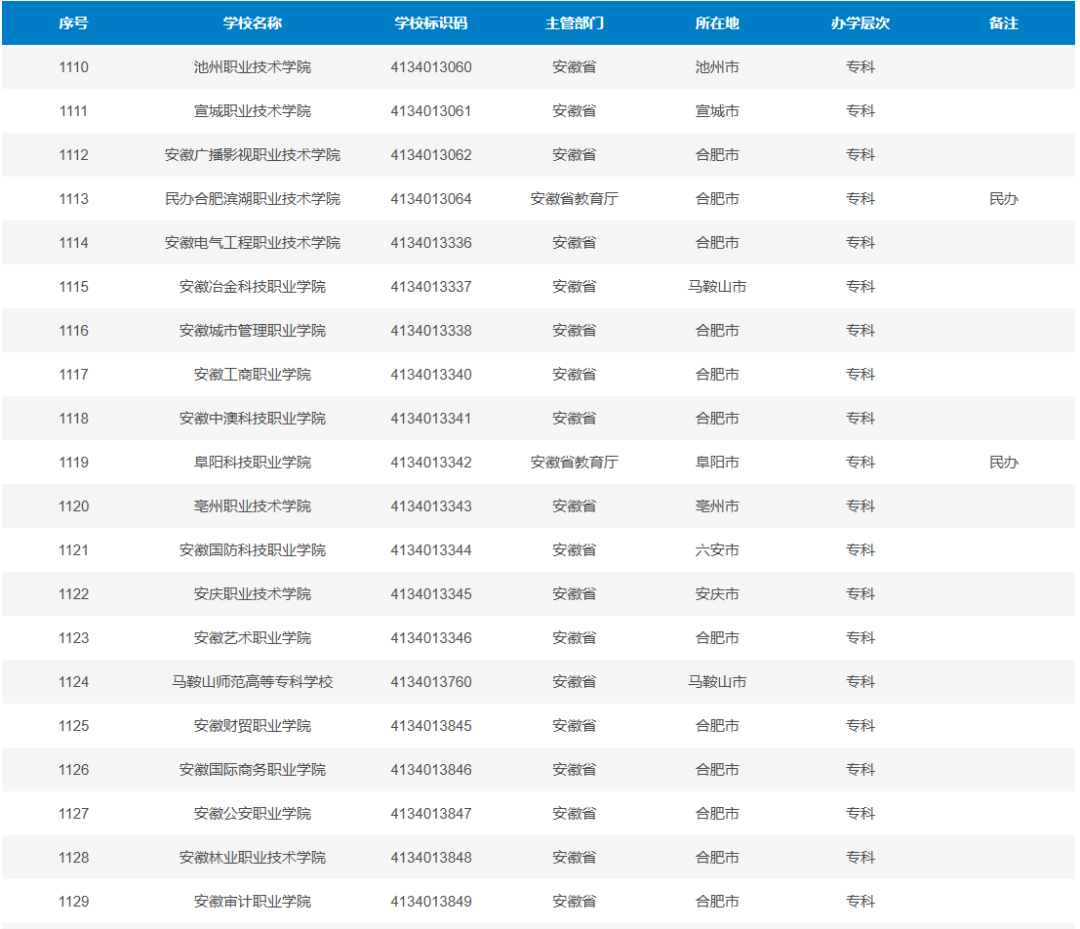The image size is (1080, 929).
Task: Click the 民办 remark in row 1113
Action: (x=1004, y=199)
